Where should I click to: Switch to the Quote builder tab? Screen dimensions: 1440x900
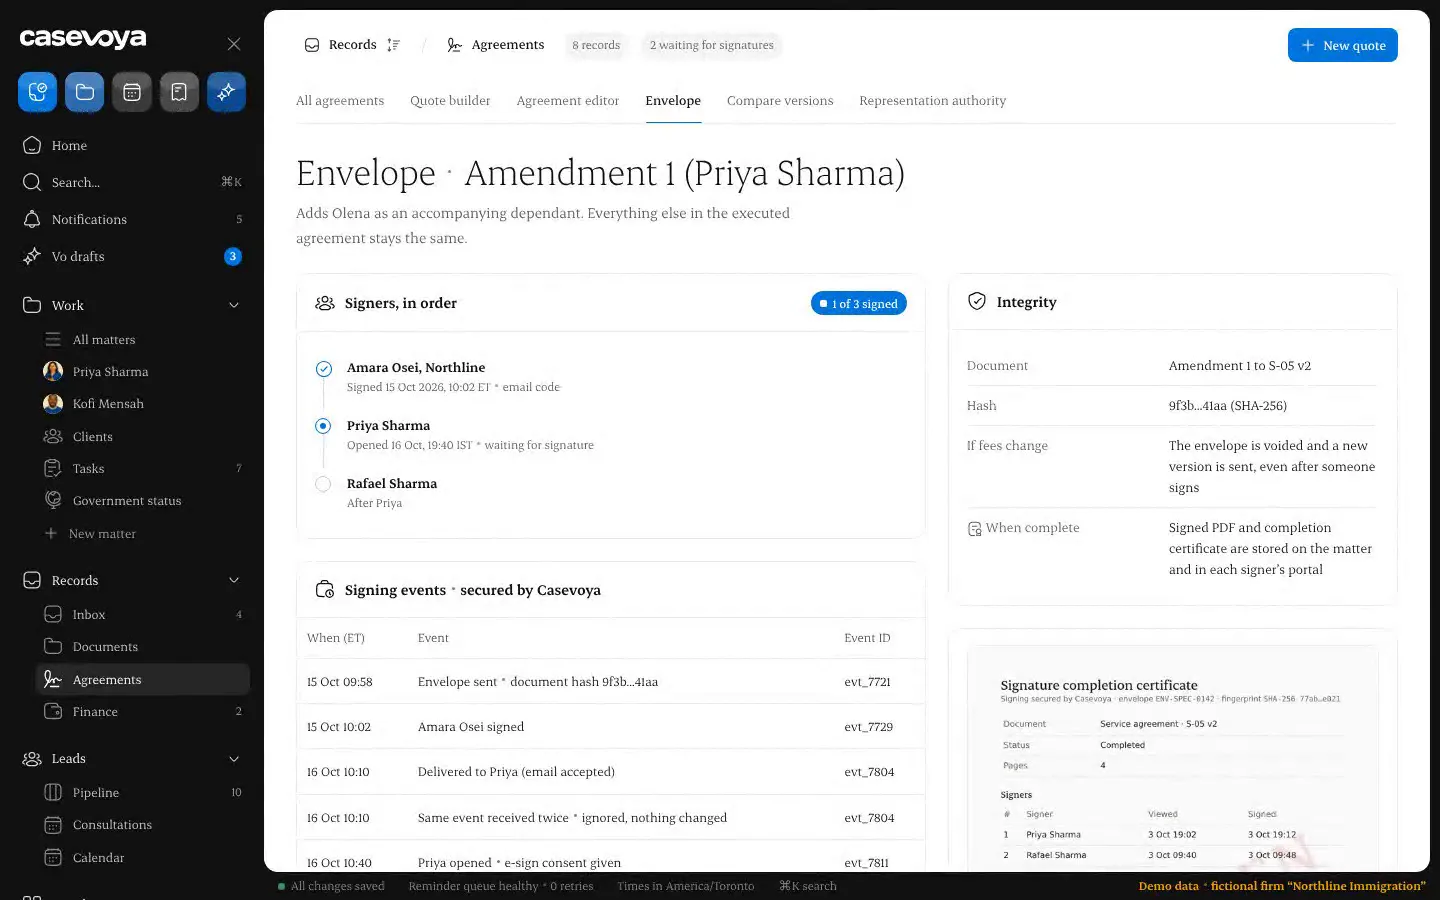click(450, 101)
